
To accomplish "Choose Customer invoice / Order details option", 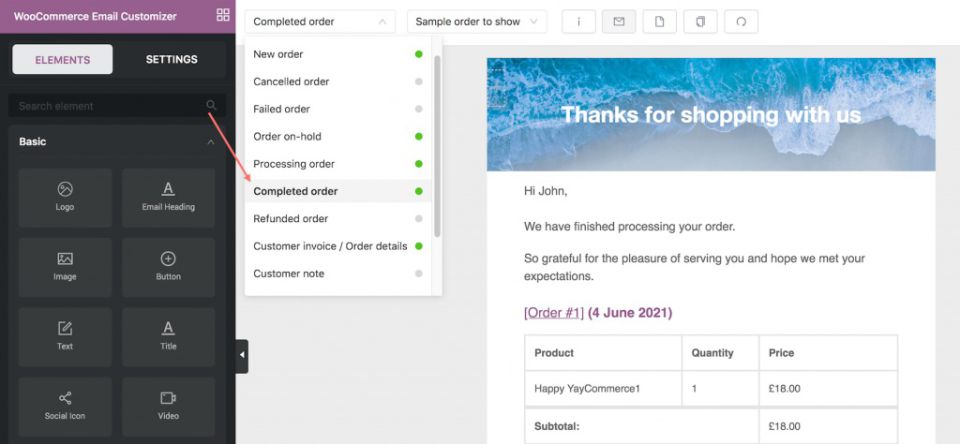I will pos(330,246).
